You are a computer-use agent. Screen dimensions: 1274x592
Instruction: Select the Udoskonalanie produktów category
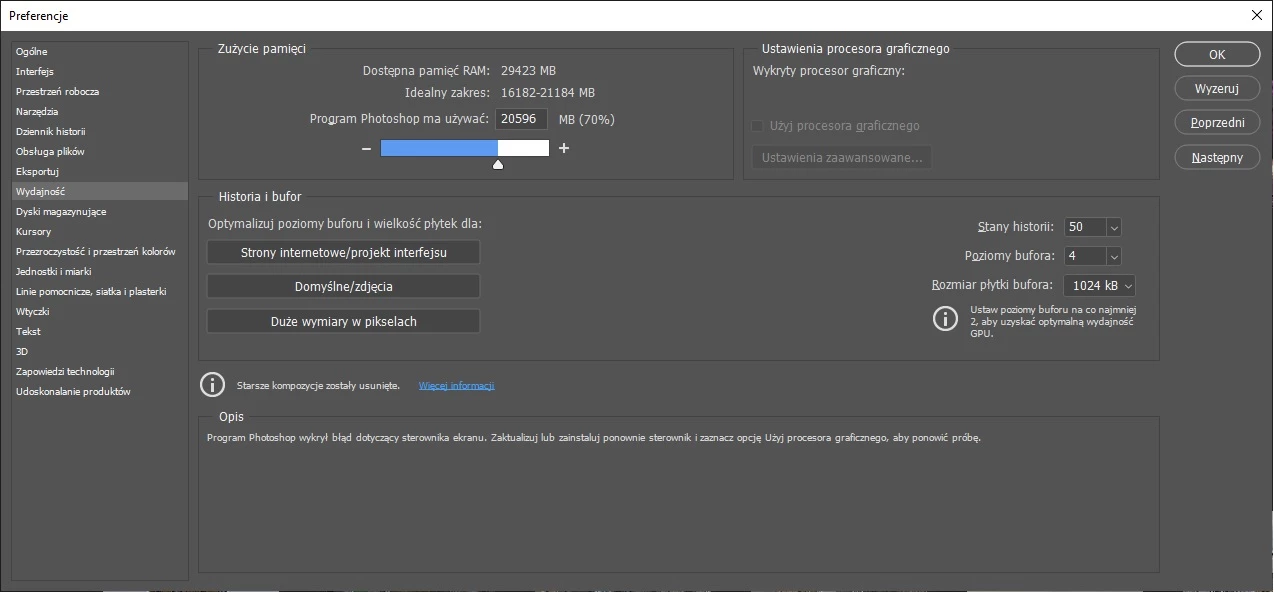tap(99, 391)
